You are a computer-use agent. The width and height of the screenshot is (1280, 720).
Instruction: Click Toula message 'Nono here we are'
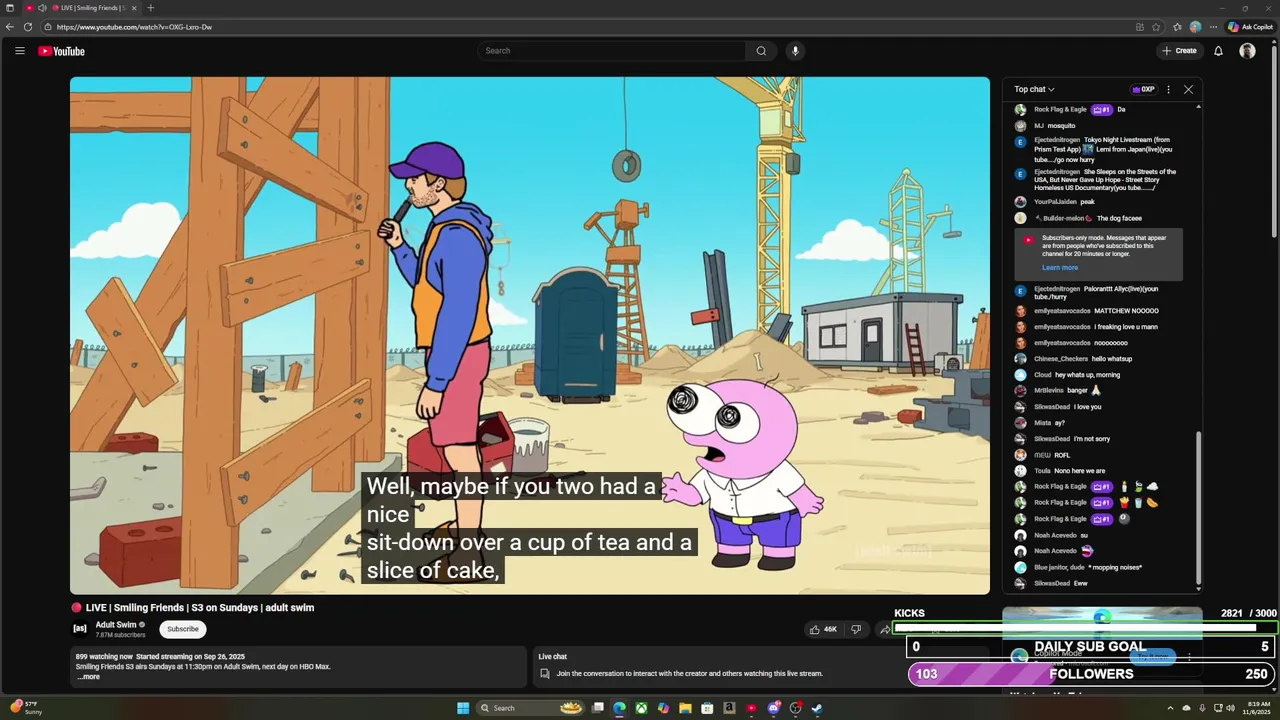pos(1079,471)
